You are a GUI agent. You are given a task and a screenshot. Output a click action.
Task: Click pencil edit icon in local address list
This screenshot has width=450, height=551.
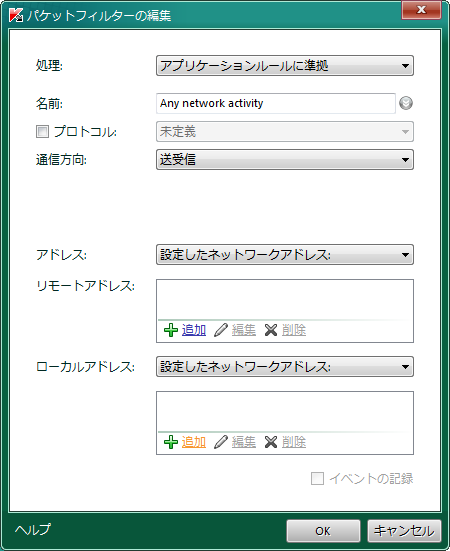click(221, 442)
